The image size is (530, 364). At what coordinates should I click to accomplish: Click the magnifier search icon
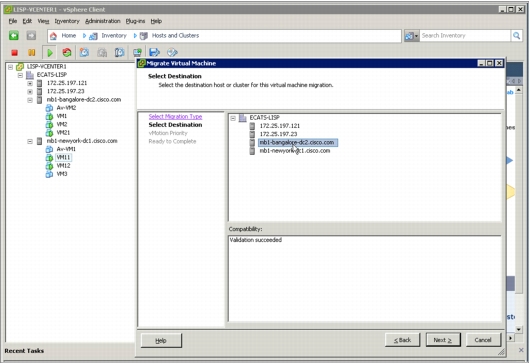[x=516, y=35]
